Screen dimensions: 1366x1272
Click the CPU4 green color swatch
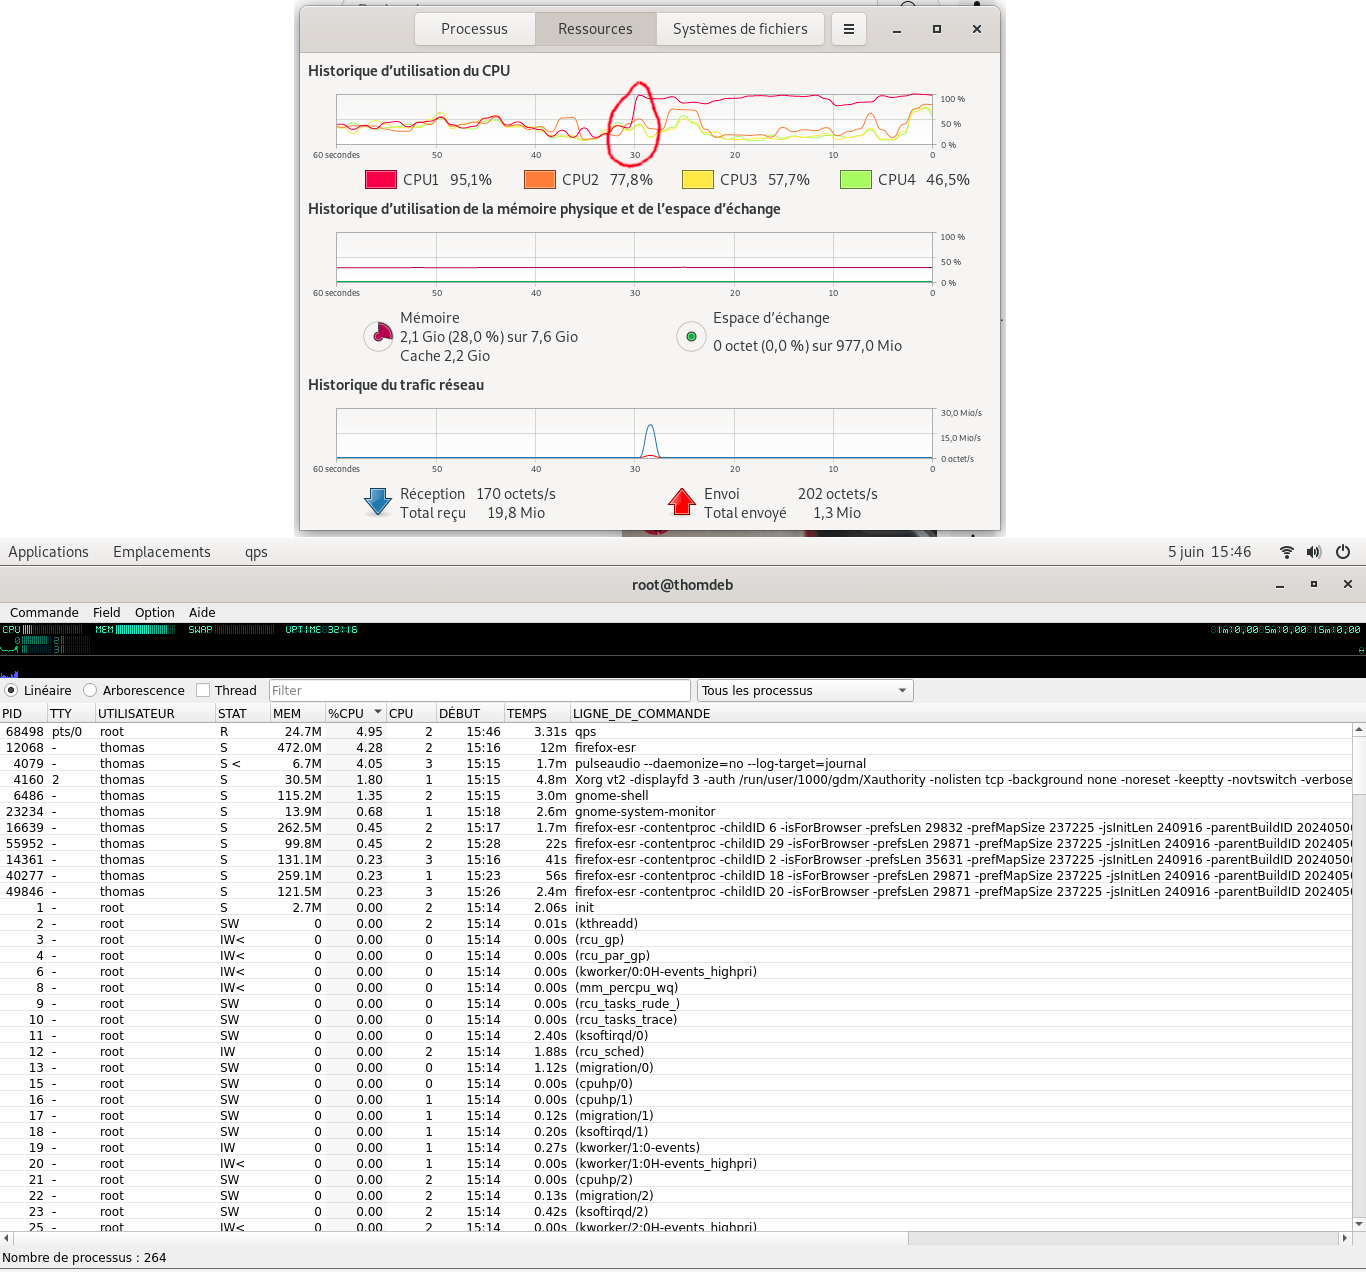coord(856,180)
